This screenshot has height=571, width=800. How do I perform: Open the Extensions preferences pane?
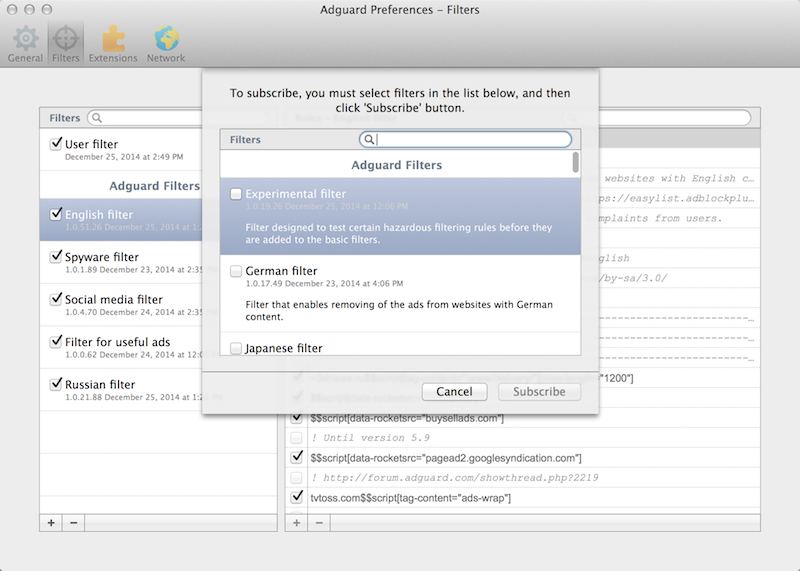point(113,44)
